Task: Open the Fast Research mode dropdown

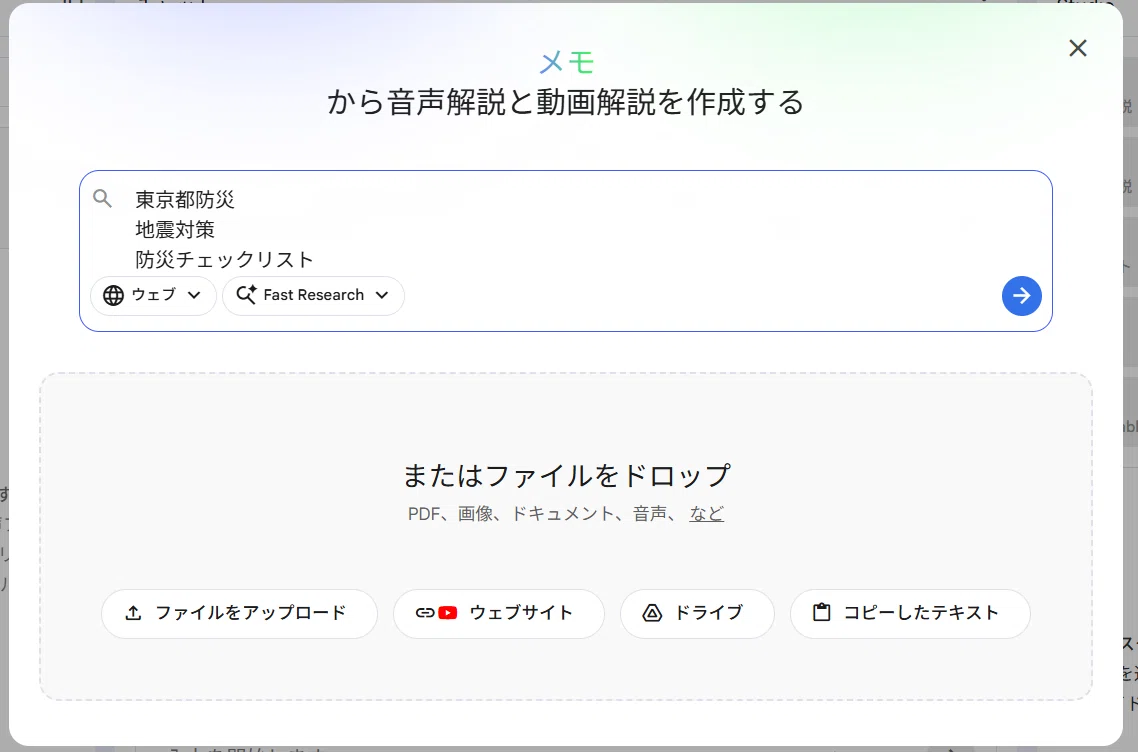Action: (313, 295)
